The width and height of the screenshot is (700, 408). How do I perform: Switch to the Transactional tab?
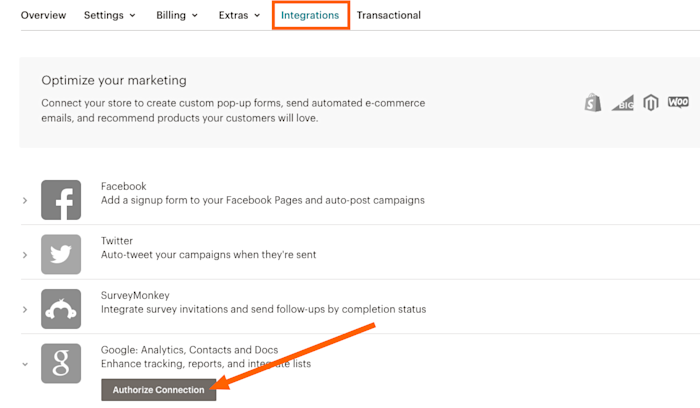coord(388,15)
